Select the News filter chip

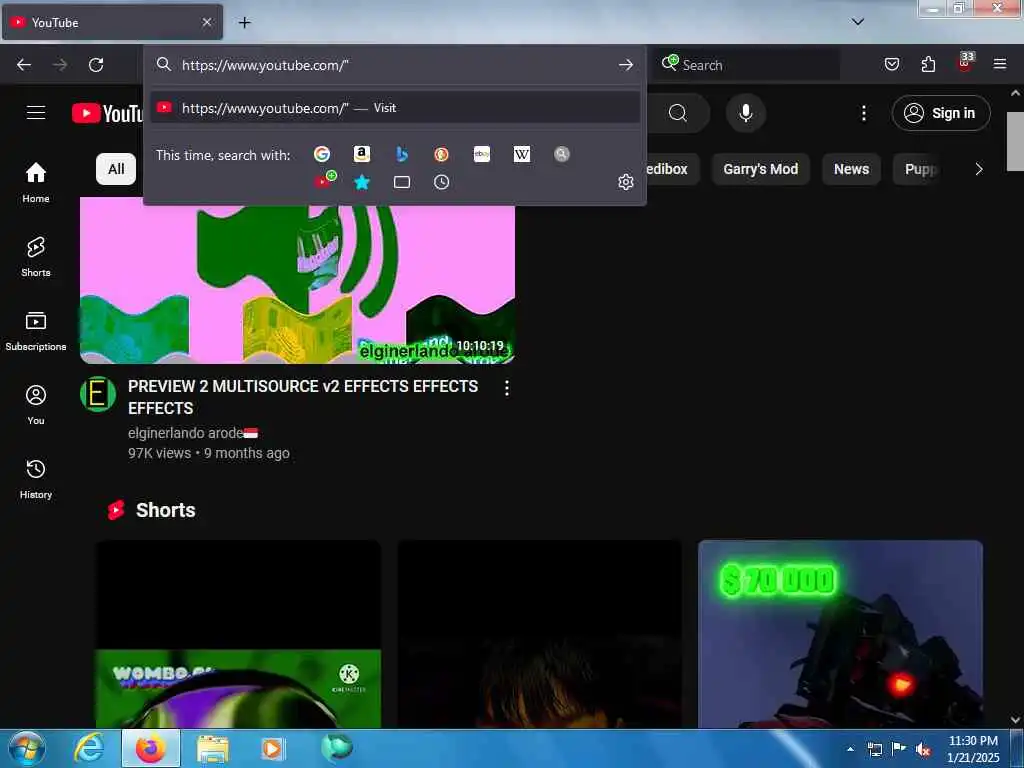851,169
